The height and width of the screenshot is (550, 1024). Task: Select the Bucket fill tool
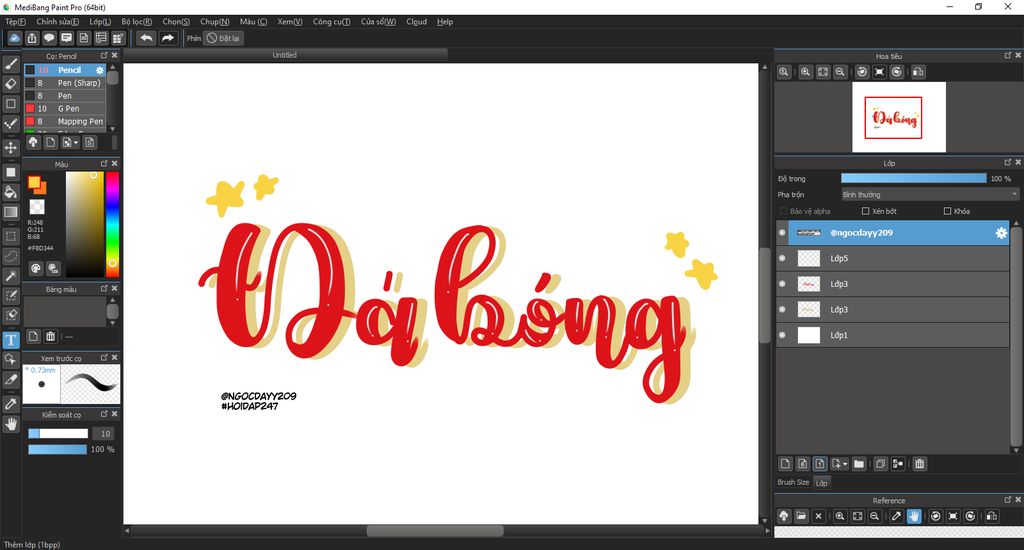[11, 192]
